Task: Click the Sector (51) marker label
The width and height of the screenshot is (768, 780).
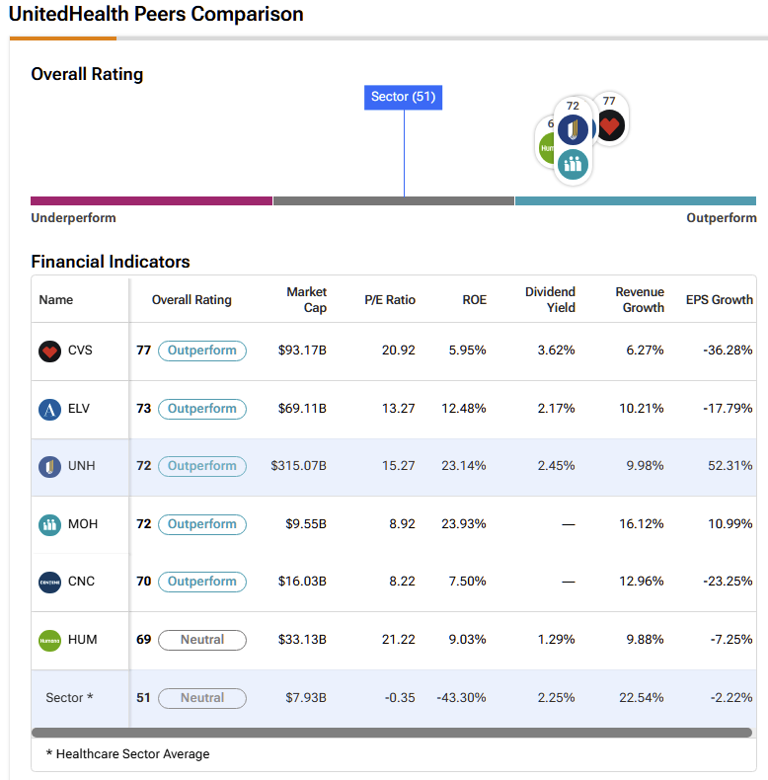Action: point(403,97)
